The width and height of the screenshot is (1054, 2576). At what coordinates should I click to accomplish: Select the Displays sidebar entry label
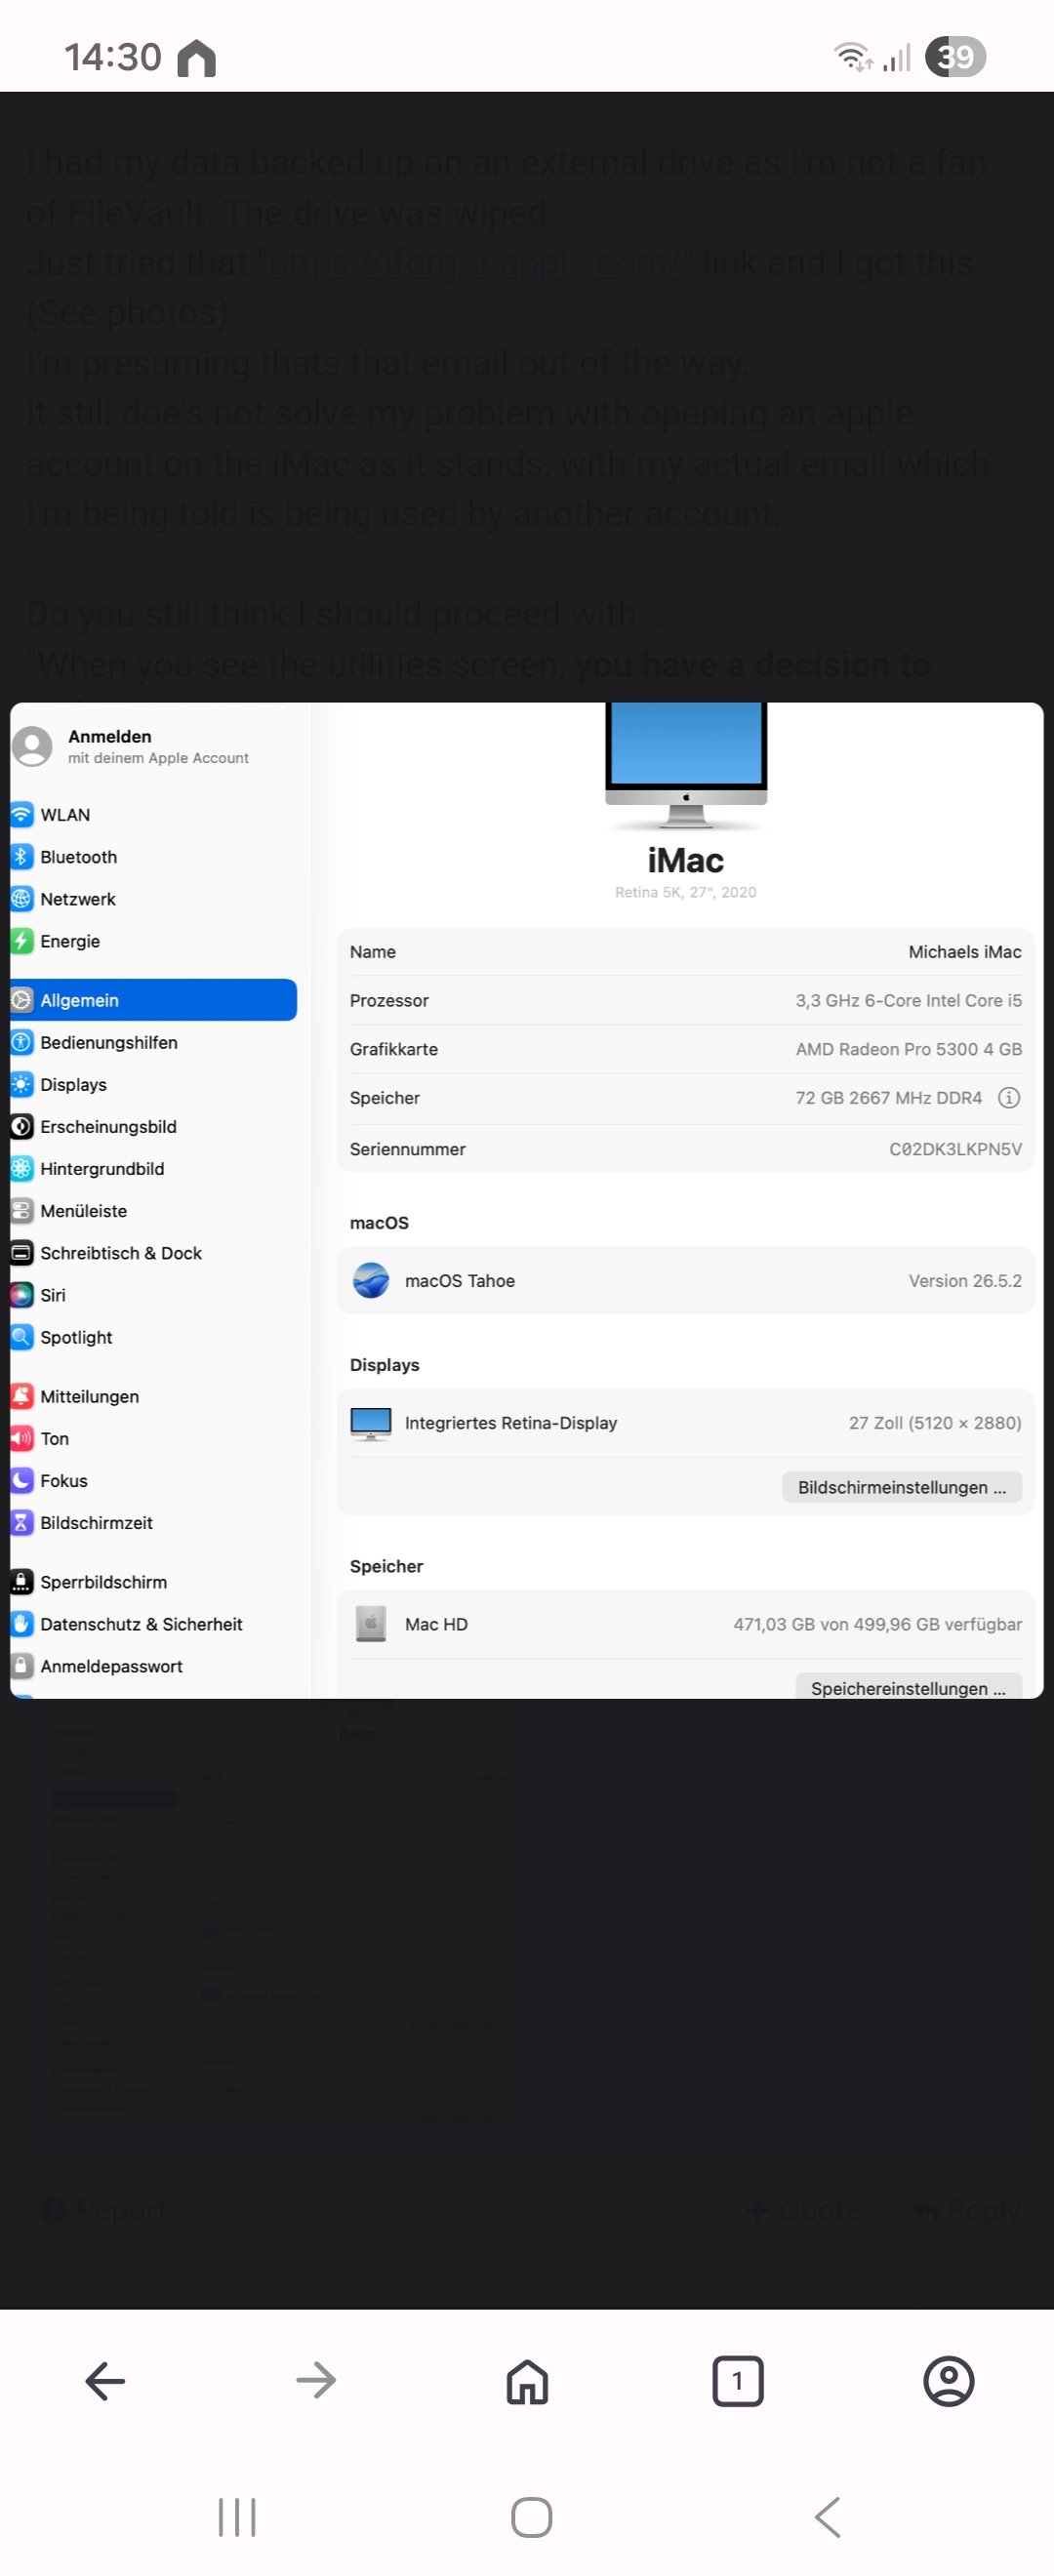click(x=73, y=1084)
